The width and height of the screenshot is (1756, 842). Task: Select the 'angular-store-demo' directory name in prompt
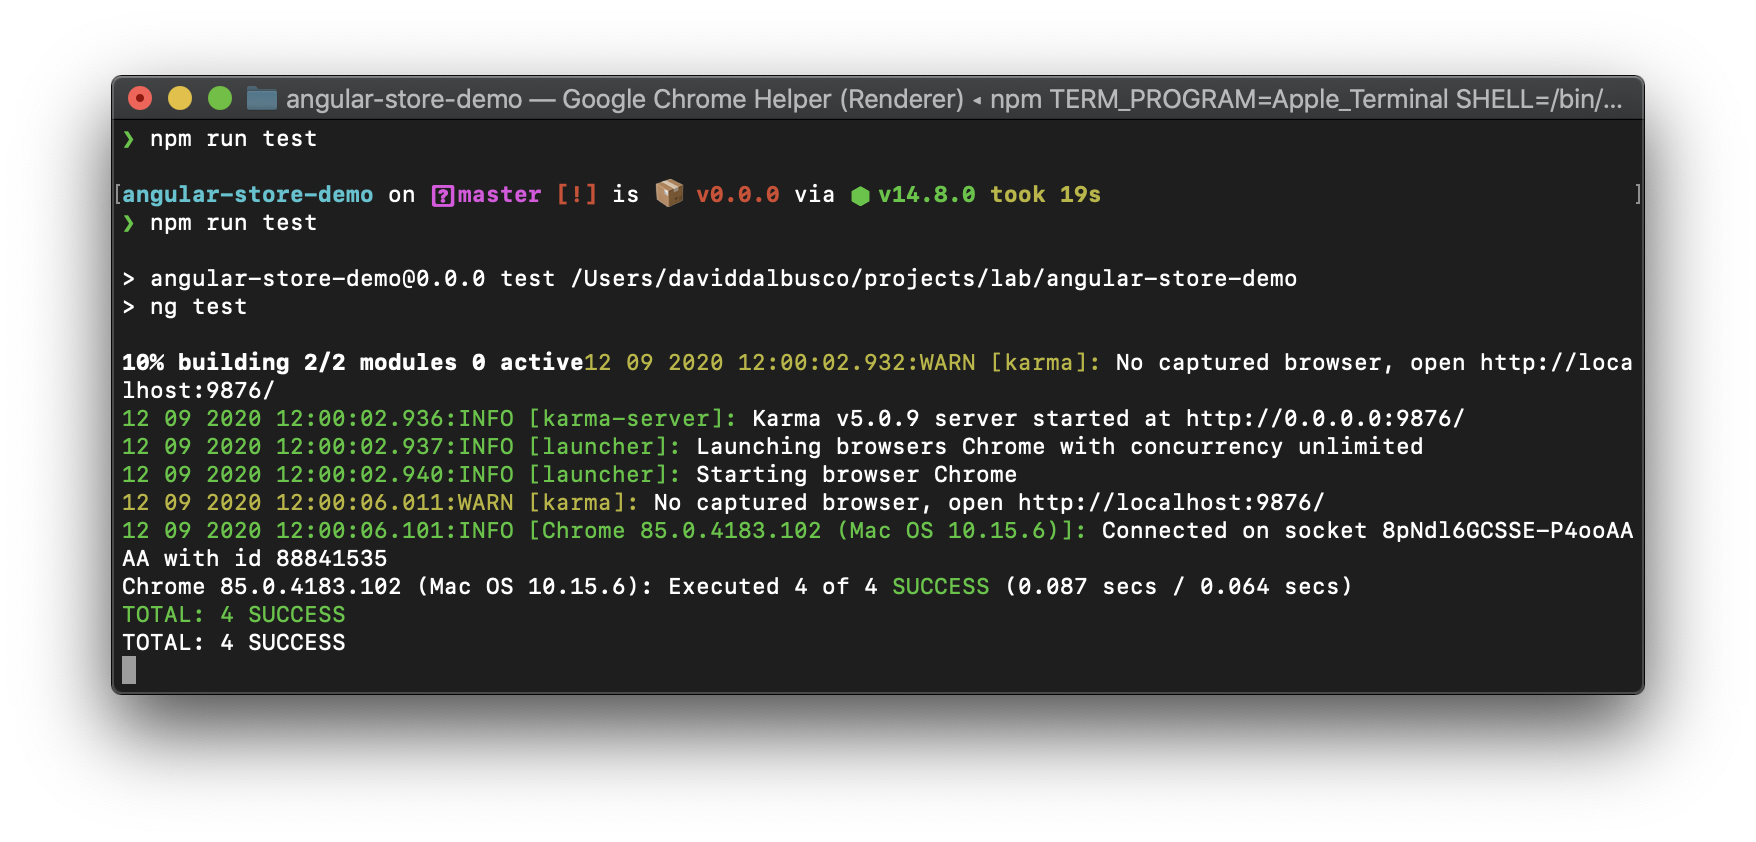point(248,195)
